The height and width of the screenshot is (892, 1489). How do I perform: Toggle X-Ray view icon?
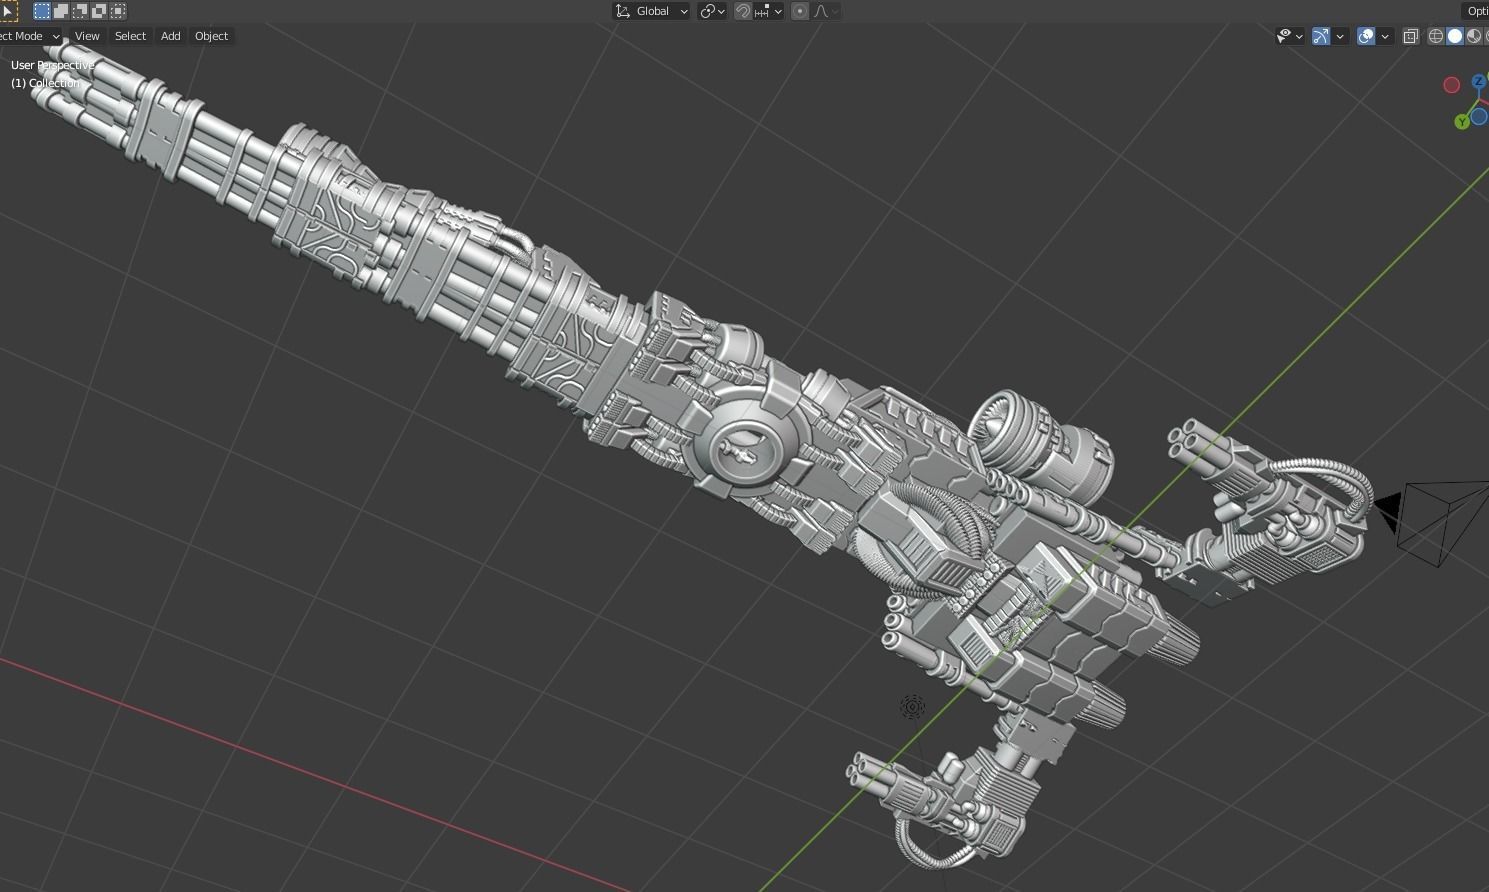point(1411,36)
